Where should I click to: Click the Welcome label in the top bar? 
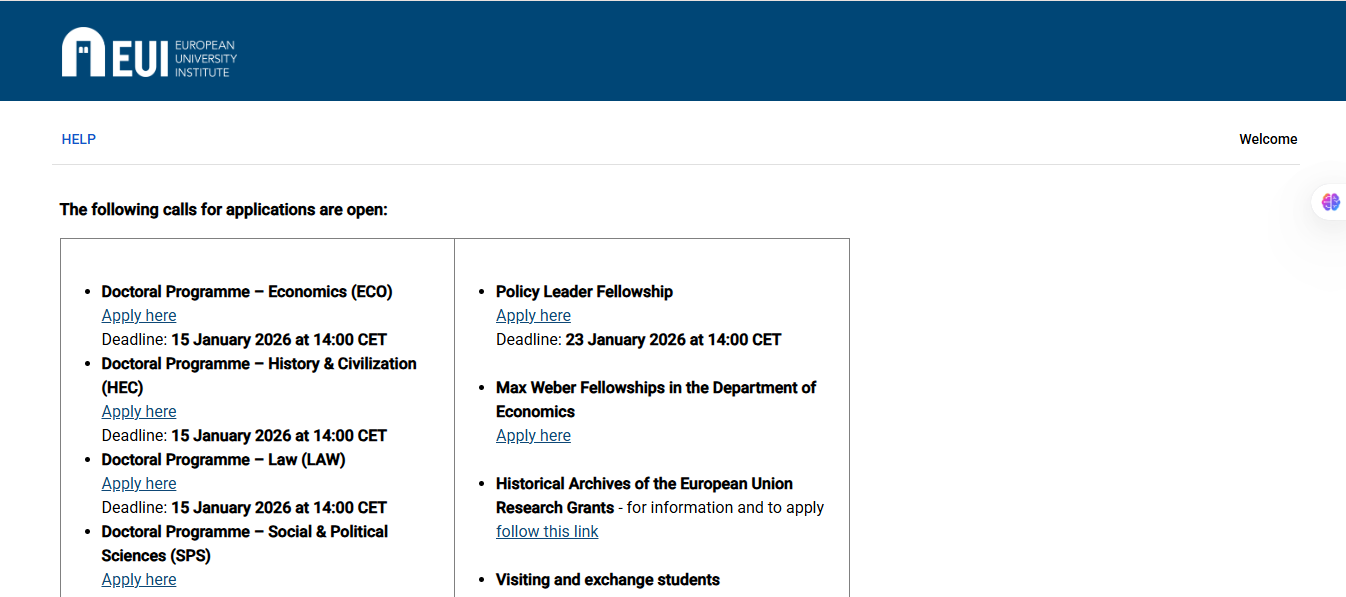coord(1267,139)
